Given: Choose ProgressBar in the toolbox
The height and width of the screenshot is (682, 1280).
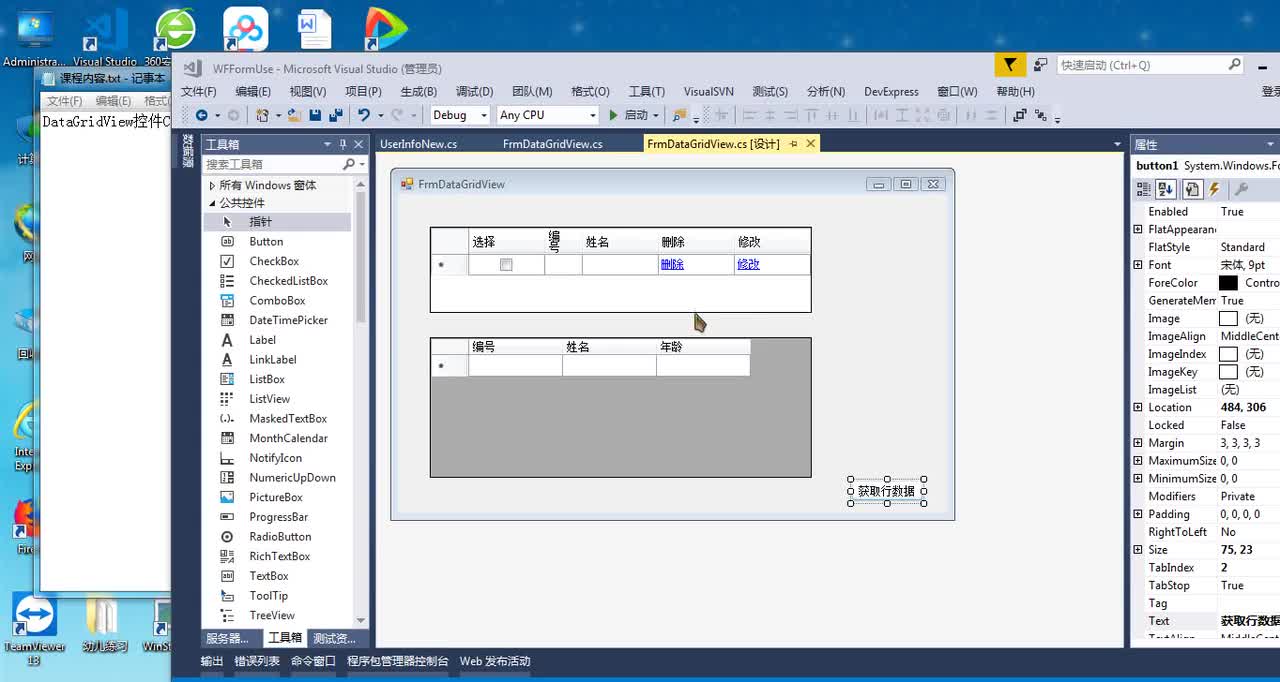Looking at the screenshot, I should [277, 517].
